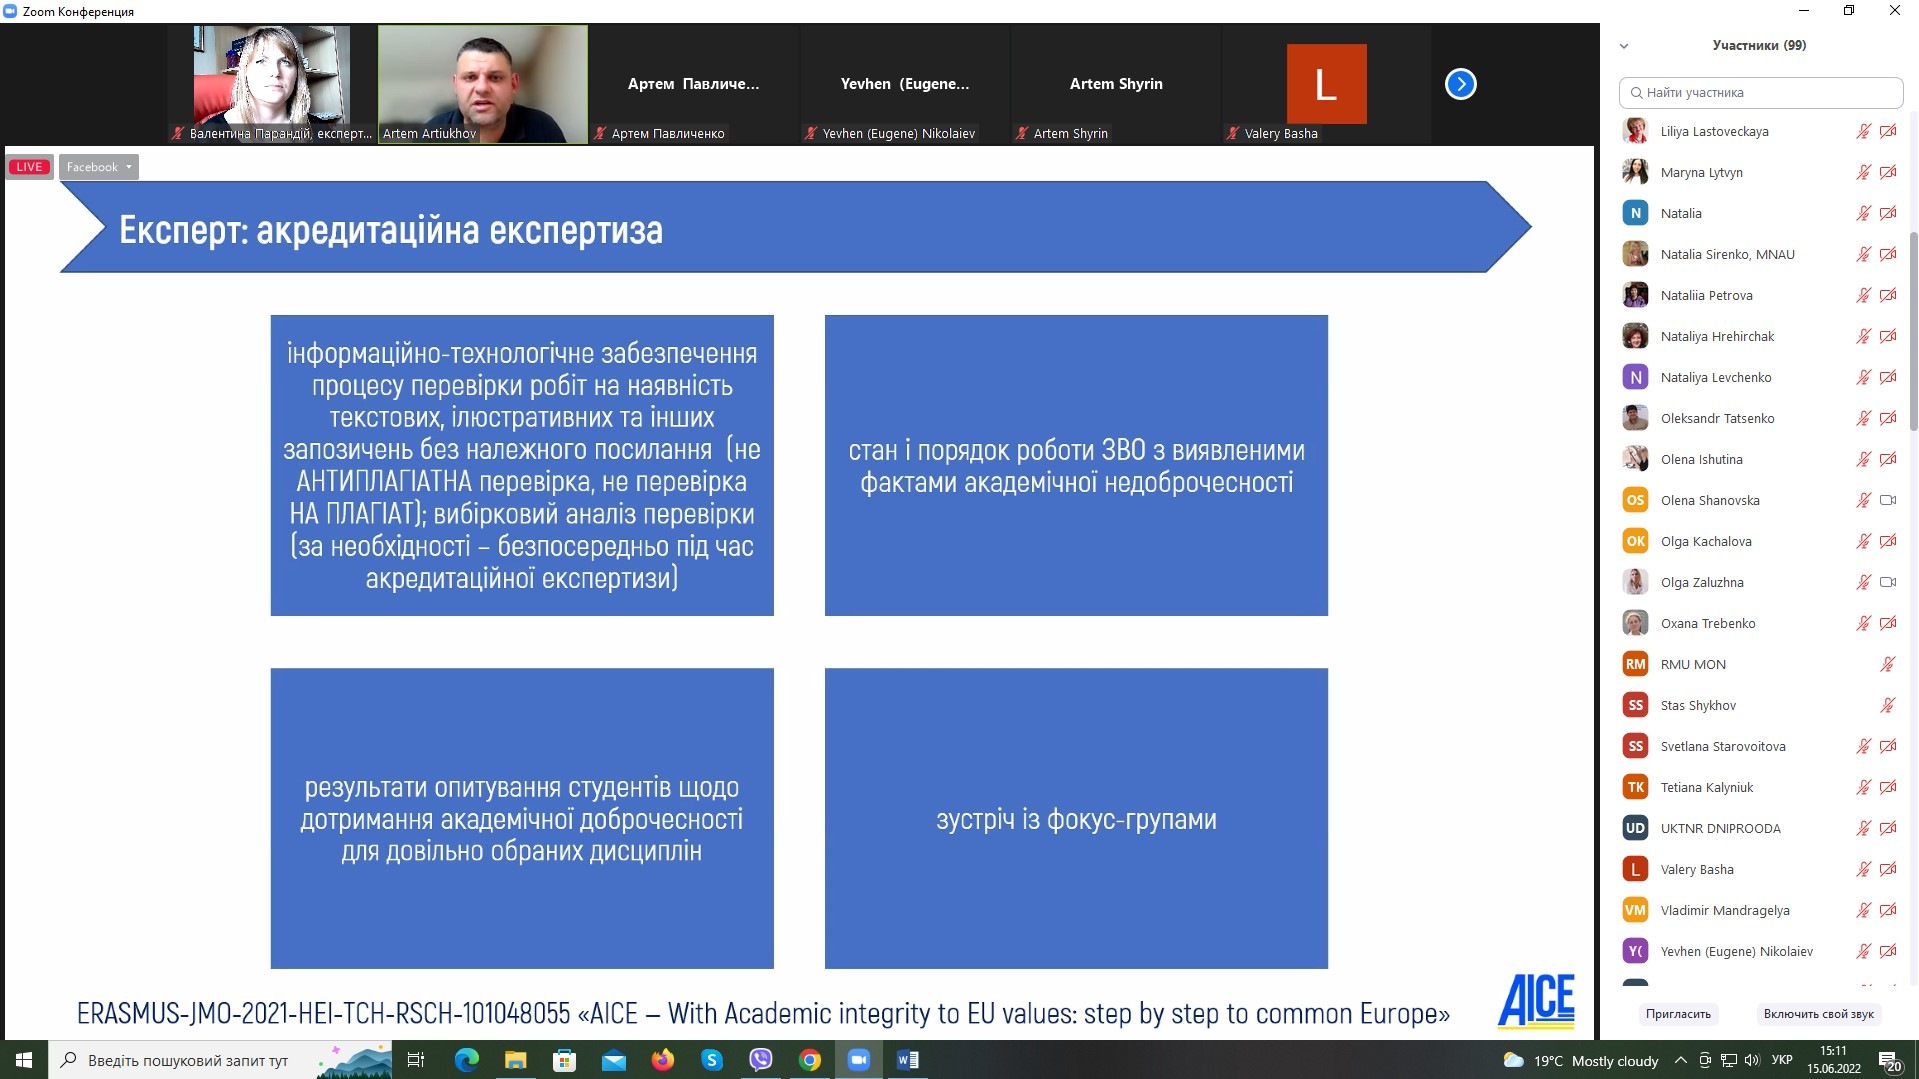The image size is (1919, 1079).
Task: Click slide box about 'стан і порядок роботи ЗВО'
Action: pyautogui.click(x=1076, y=465)
